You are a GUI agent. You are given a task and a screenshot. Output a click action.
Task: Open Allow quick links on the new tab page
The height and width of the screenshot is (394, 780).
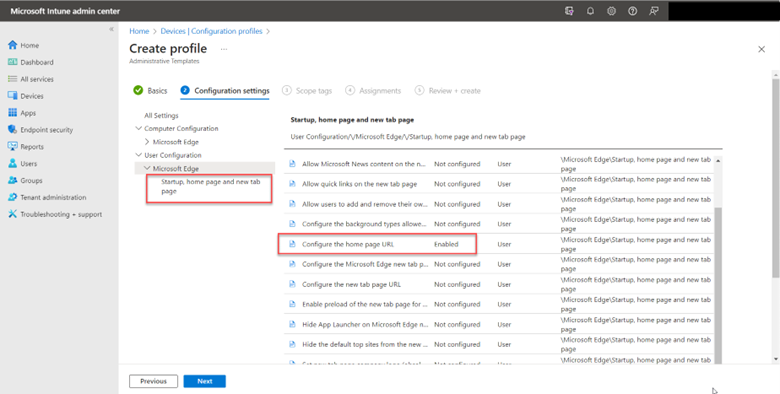360,184
